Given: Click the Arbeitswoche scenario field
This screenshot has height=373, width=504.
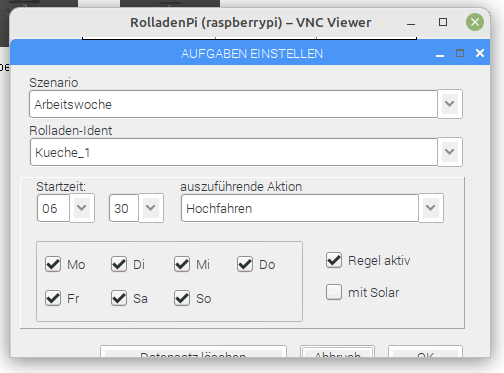Looking at the screenshot, I should pyautogui.click(x=233, y=104).
